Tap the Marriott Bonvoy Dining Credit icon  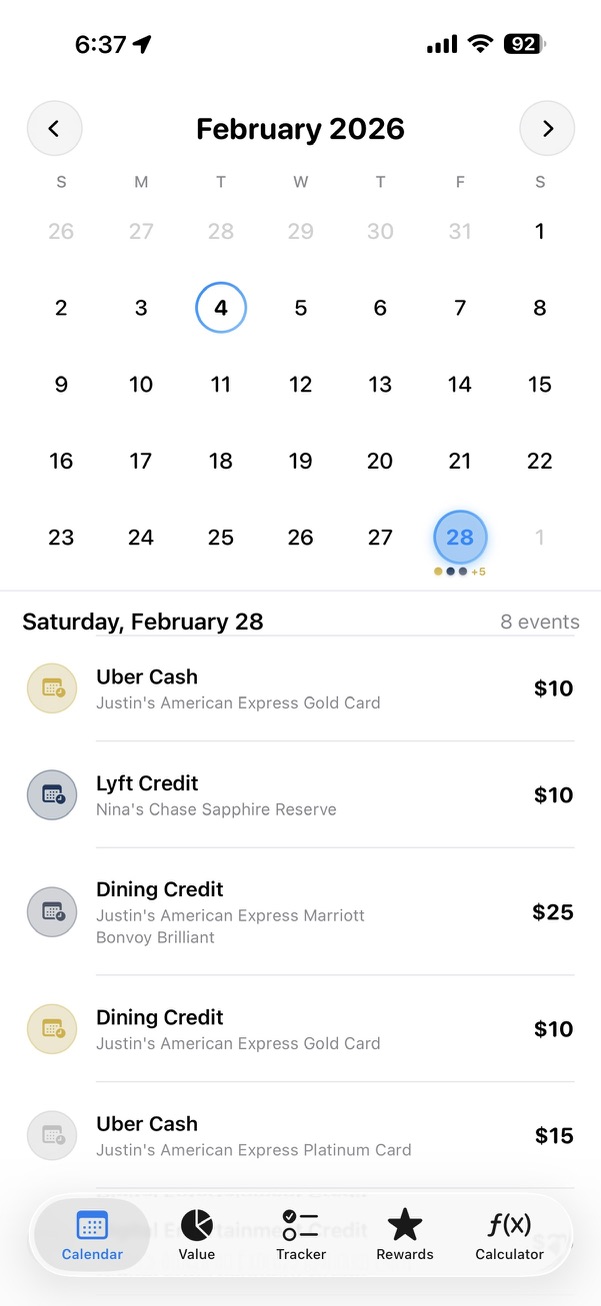point(51,911)
